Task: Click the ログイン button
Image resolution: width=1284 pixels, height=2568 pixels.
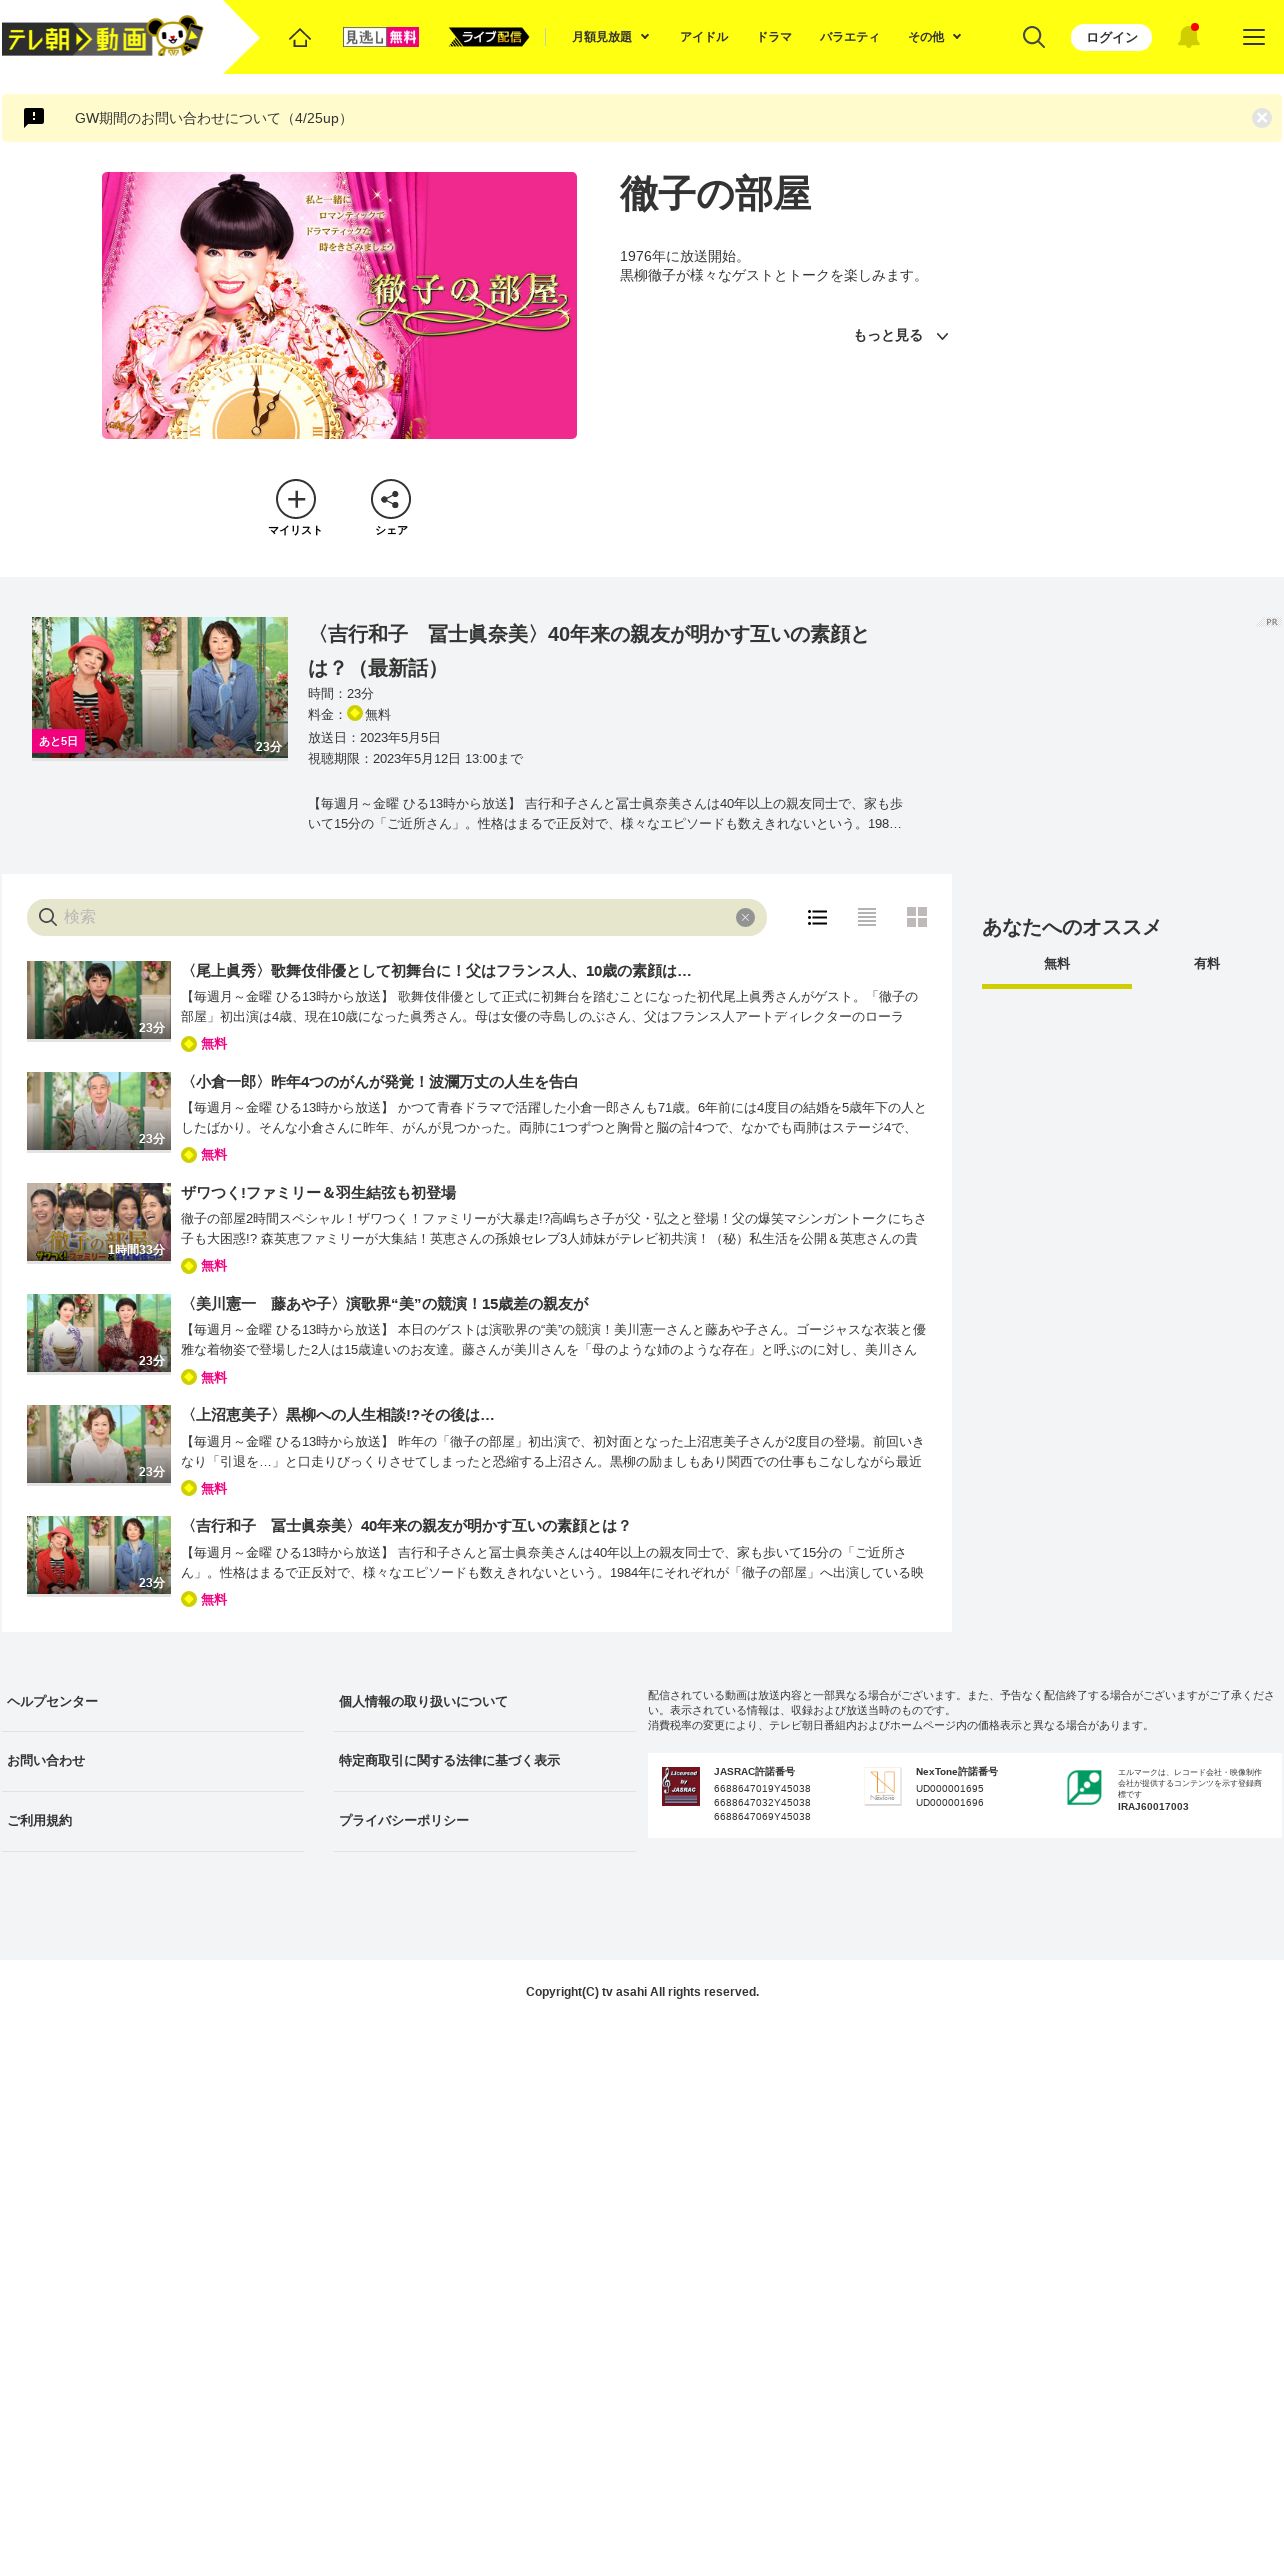Action: pyautogui.click(x=1111, y=37)
